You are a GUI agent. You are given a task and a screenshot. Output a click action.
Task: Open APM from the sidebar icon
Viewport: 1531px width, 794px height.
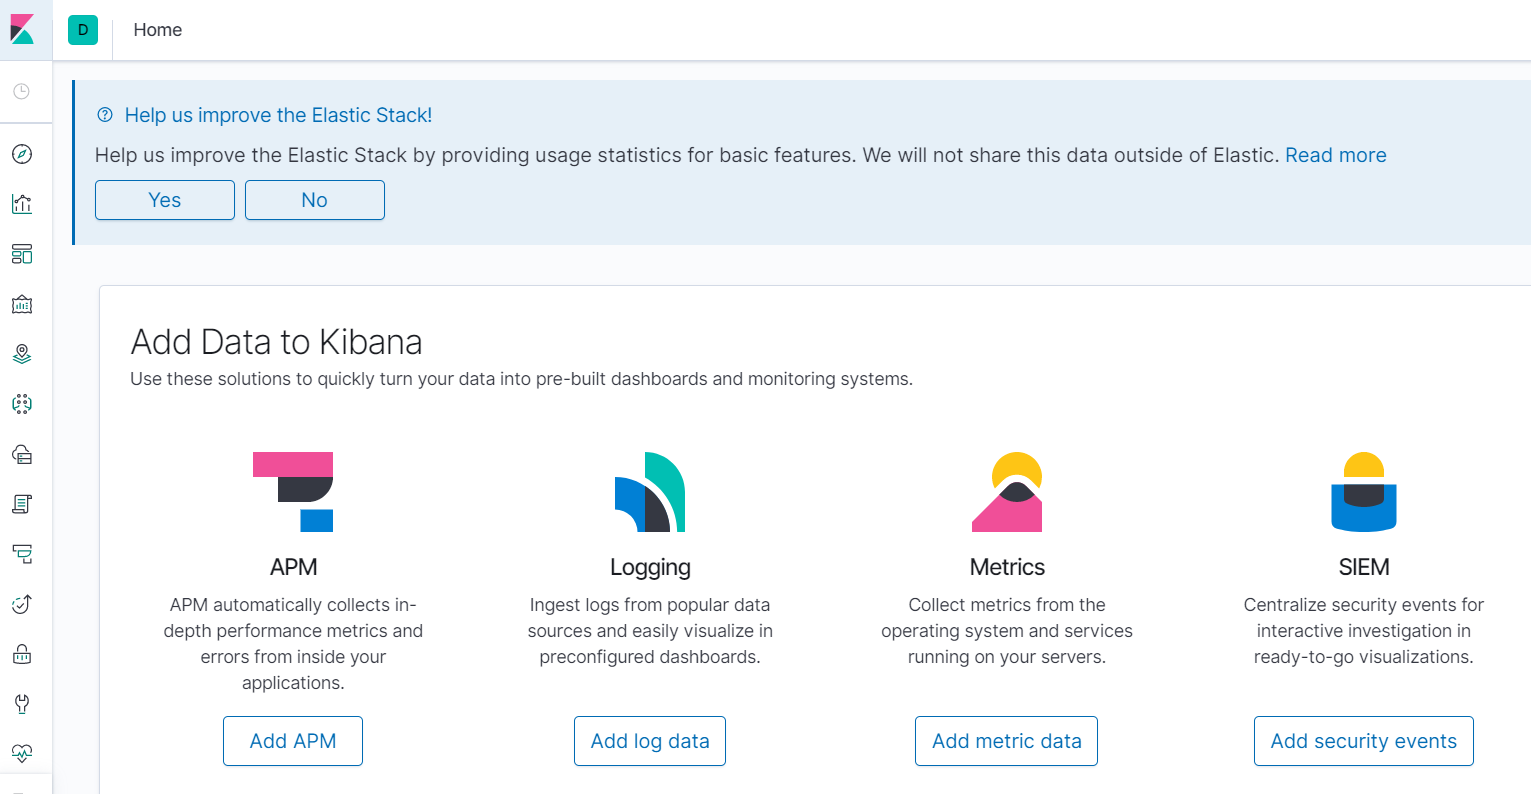point(22,554)
